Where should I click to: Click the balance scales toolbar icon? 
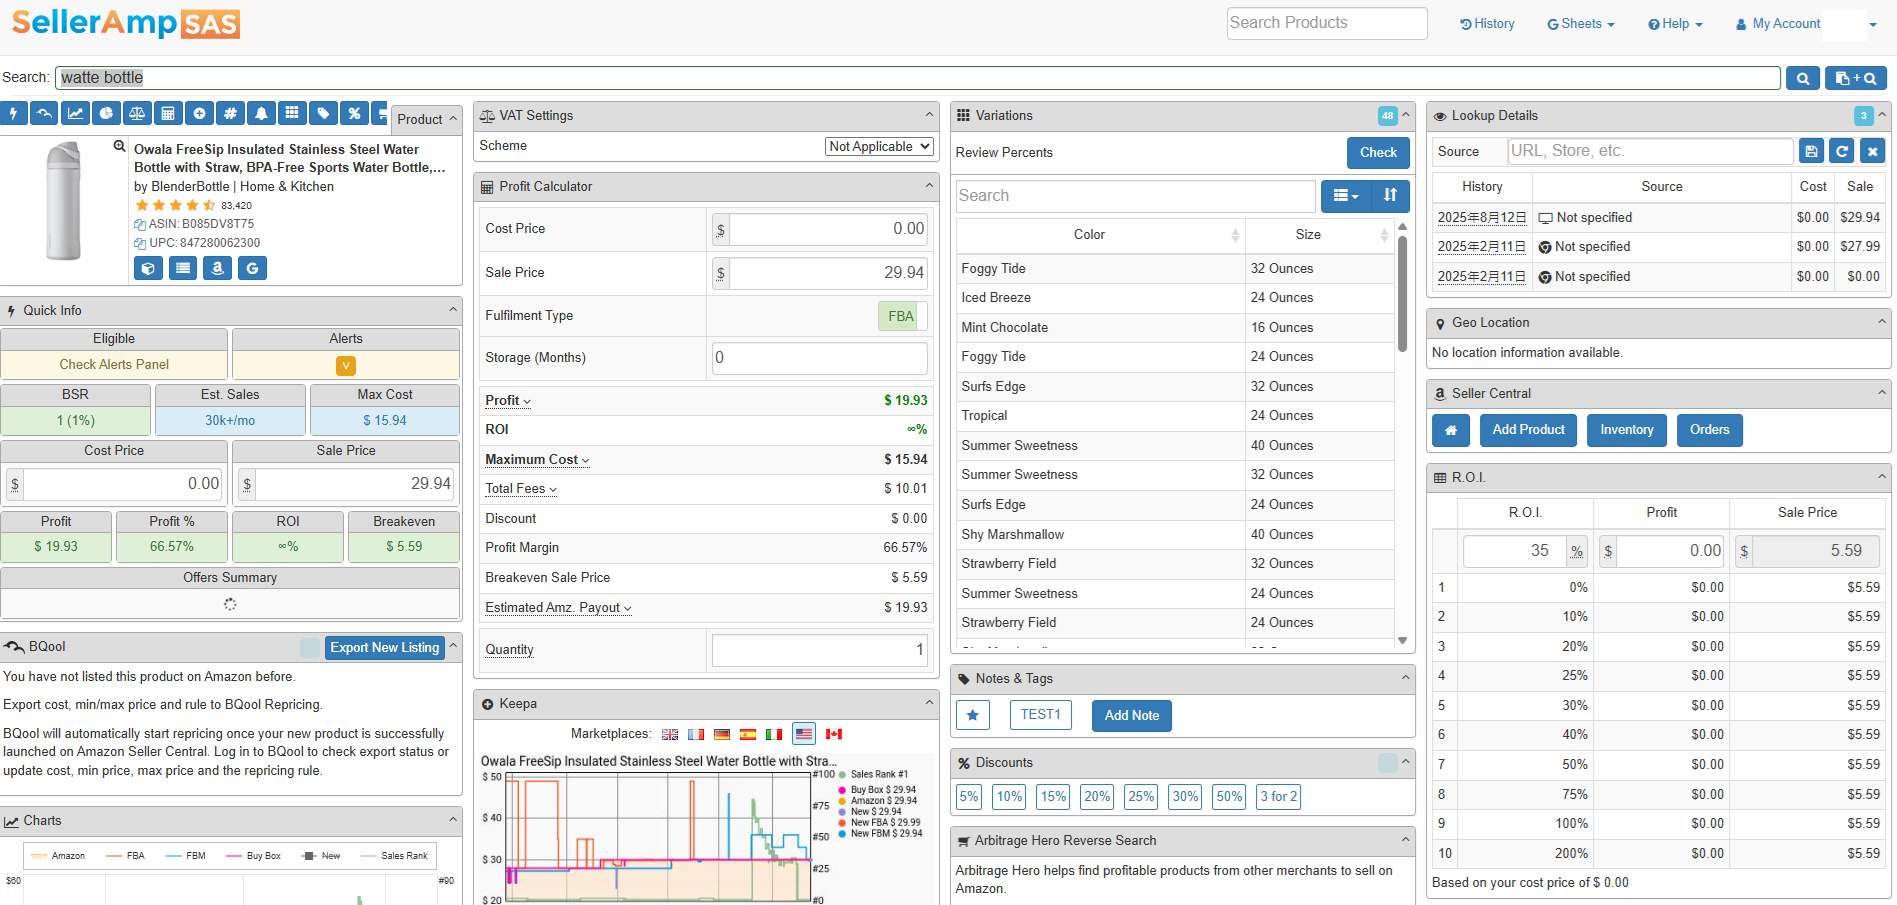(137, 114)
